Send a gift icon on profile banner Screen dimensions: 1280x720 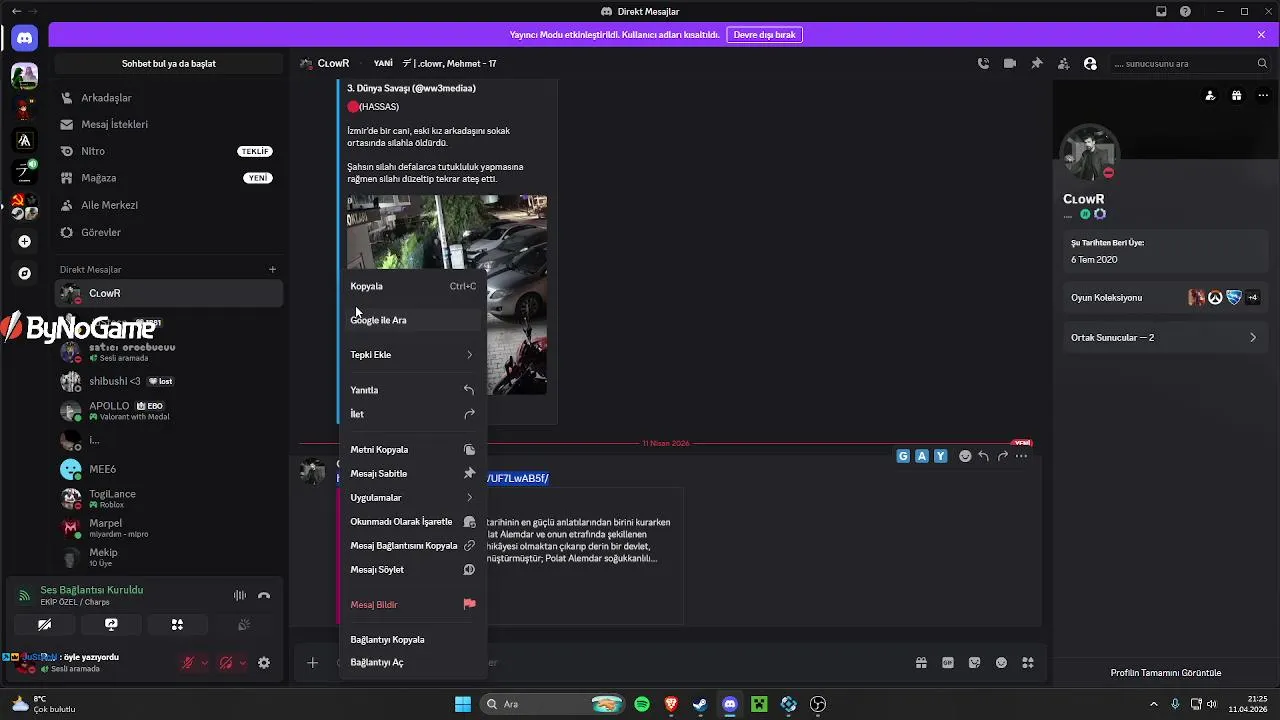pos(1237,96)
